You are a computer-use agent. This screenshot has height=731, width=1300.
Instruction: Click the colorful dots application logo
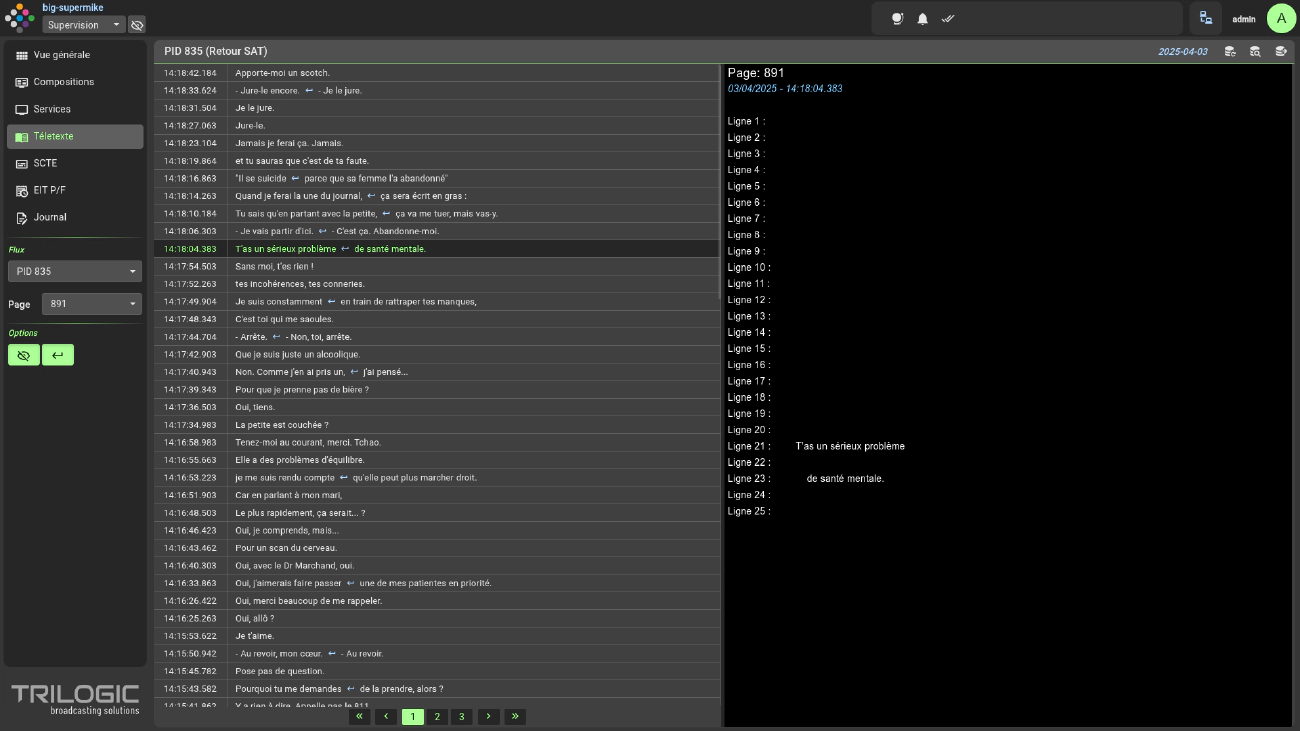pyautogui.click(x=19, y=18)
